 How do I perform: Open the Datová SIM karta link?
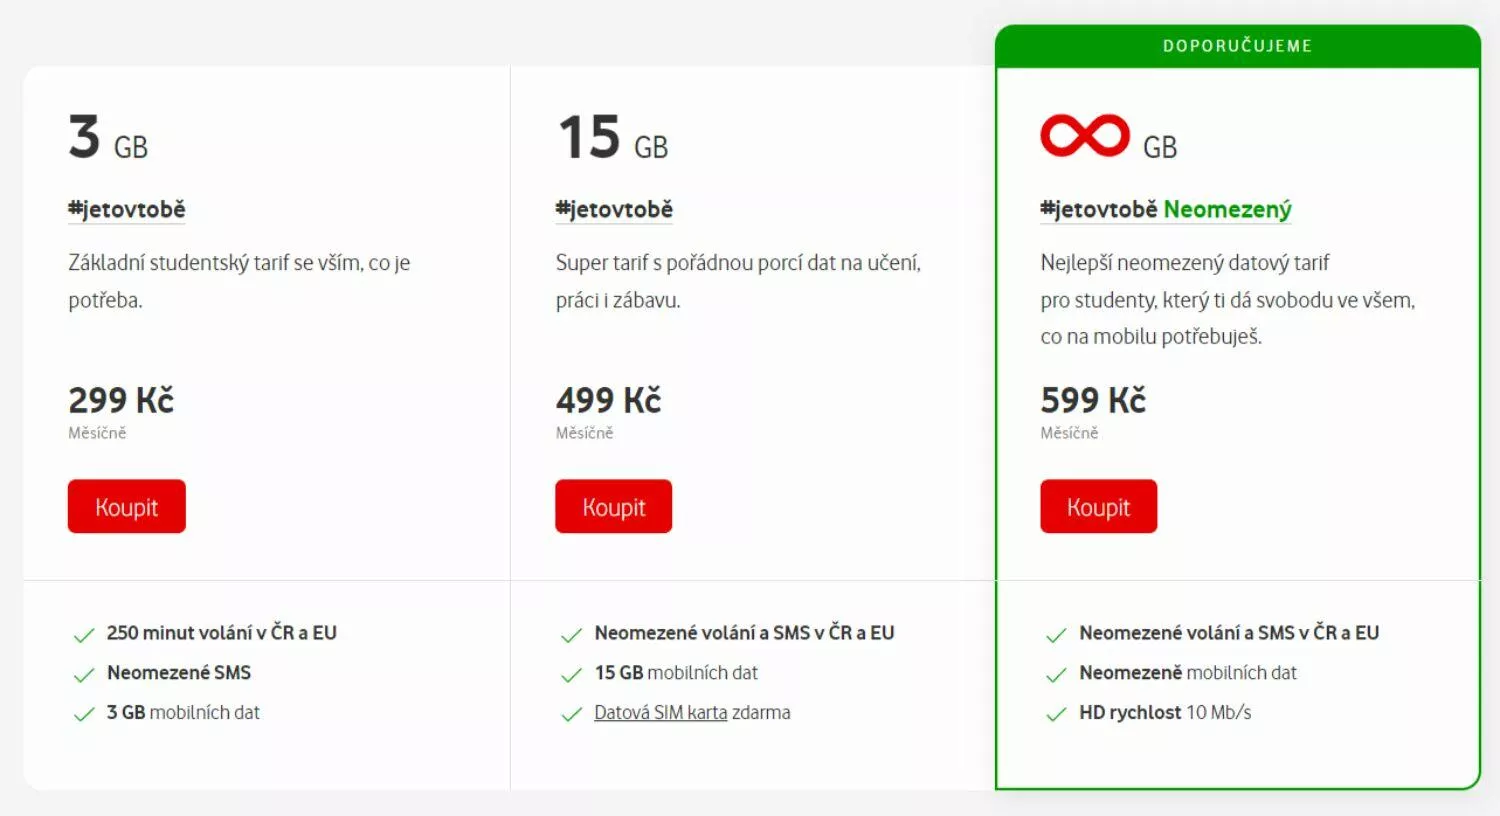661,713
